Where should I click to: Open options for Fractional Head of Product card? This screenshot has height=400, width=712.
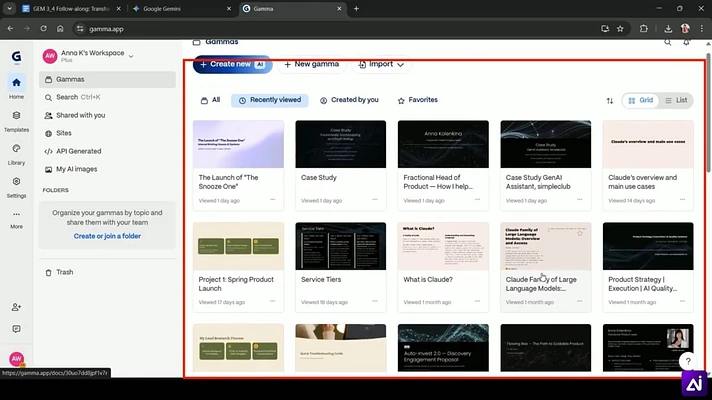point(477,199)
